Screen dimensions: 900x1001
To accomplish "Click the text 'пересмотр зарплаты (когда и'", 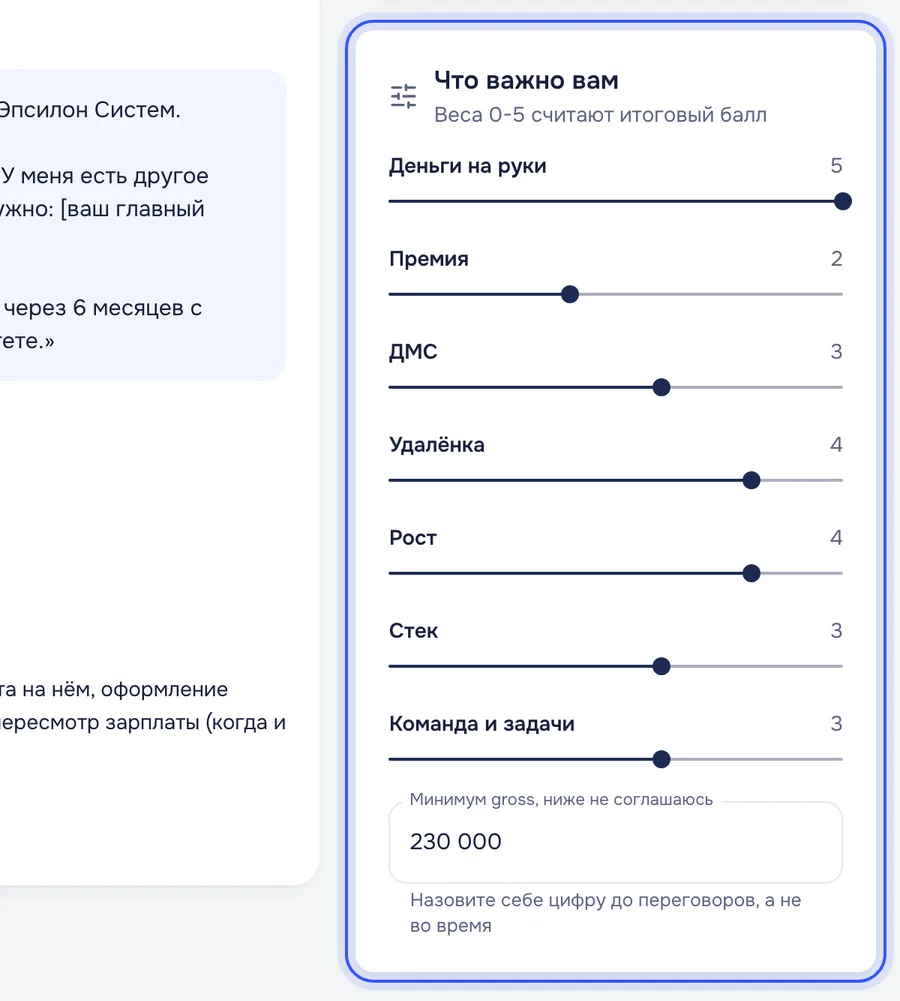I will pyautogui.click(x=142, y=723).
